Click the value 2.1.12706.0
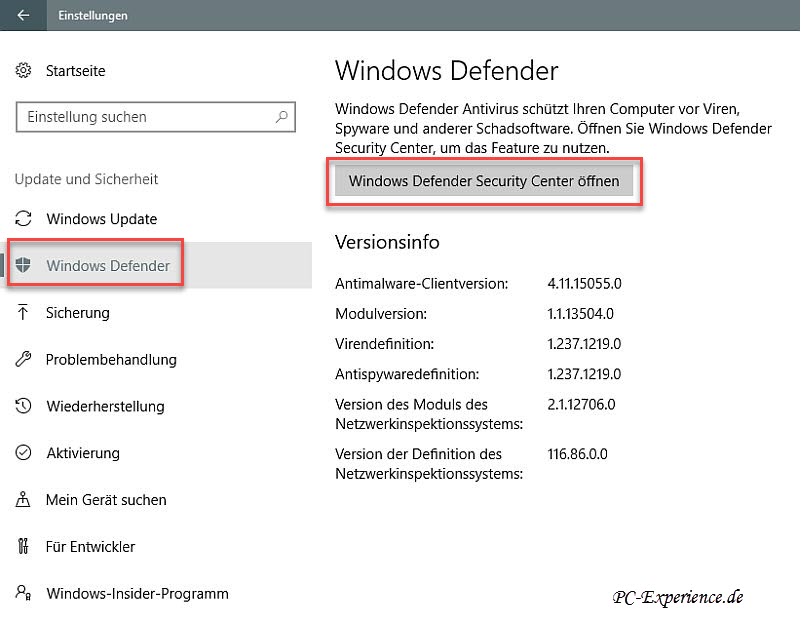This screenshot has width=804, height=625. click(x=581, y=405)
